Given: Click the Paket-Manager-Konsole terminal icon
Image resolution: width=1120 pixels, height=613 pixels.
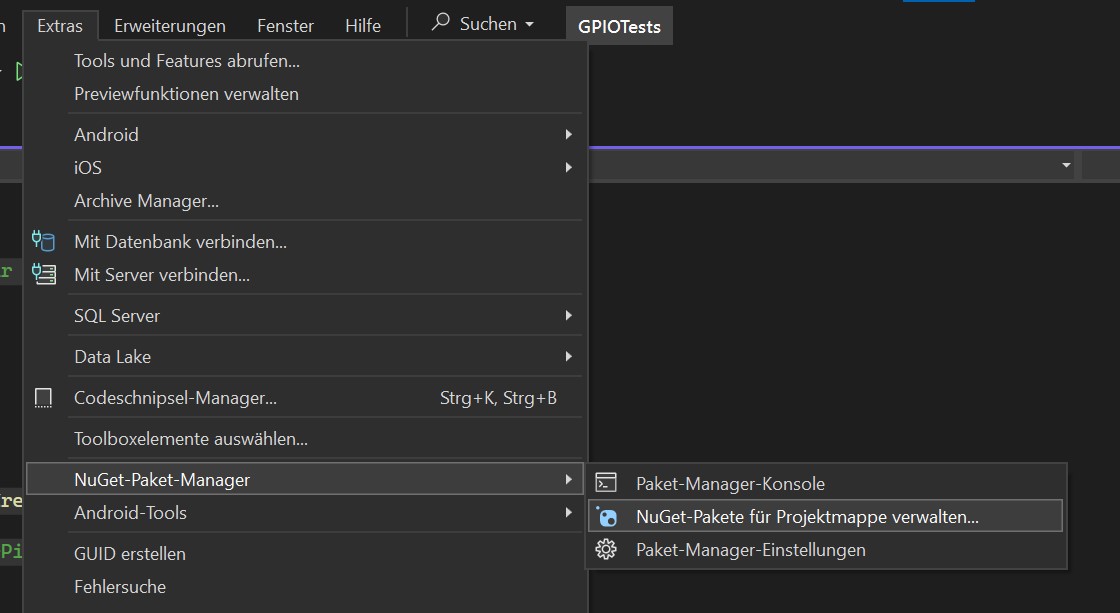Looking at the screenshot, I should tap(606, 484).
